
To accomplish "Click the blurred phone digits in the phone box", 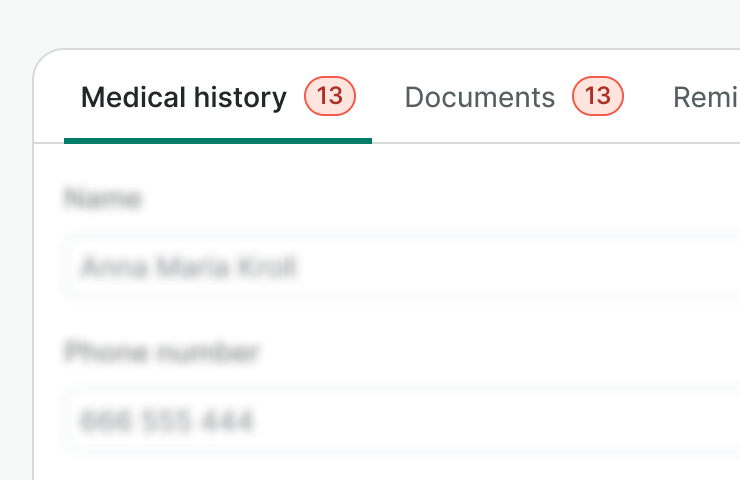I will pos(166,421).
